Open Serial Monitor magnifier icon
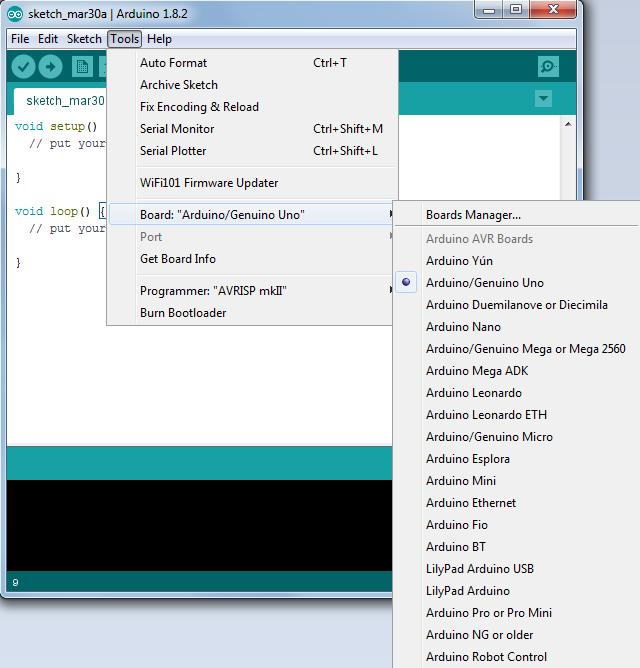 (548, 66)
